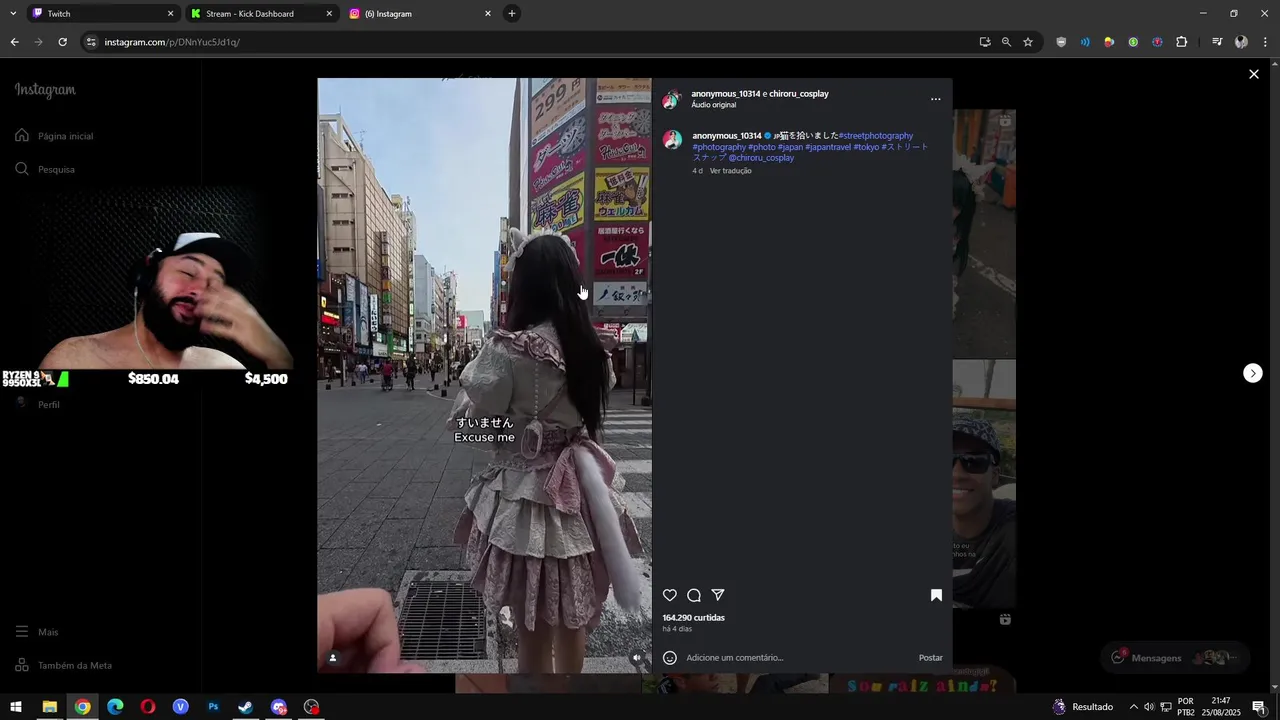Image resolution: width=1280 pixels, height=720 pixels.
Task: Expand the system tray hidden icons arrow
Action: click(x=1133, y=707)
